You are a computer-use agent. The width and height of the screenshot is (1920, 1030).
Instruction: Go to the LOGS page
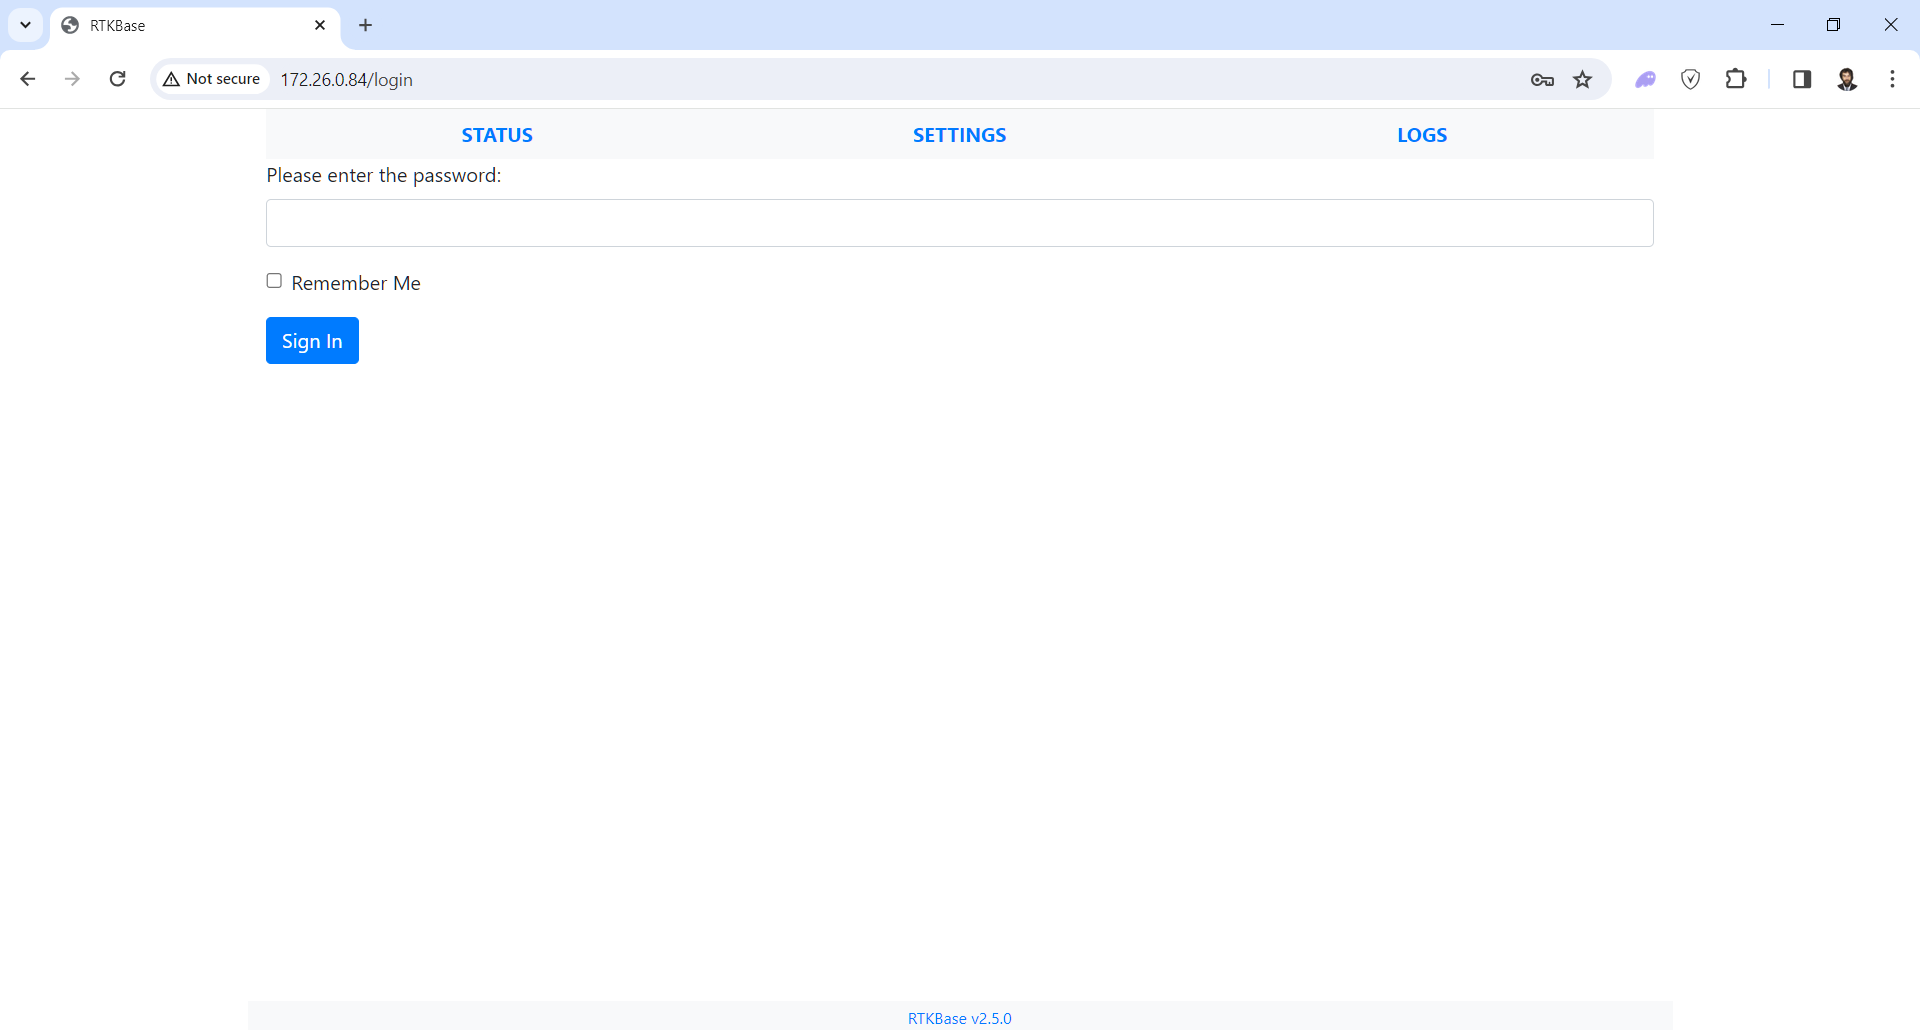click(1422, 135)
